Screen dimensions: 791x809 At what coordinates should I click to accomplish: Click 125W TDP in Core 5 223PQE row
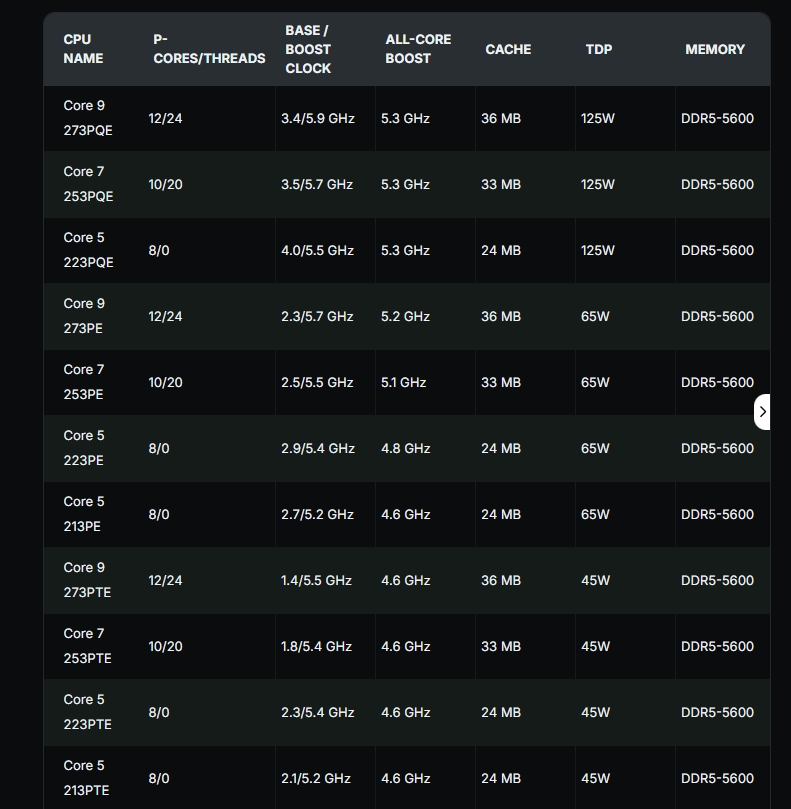tap(598, 251)
